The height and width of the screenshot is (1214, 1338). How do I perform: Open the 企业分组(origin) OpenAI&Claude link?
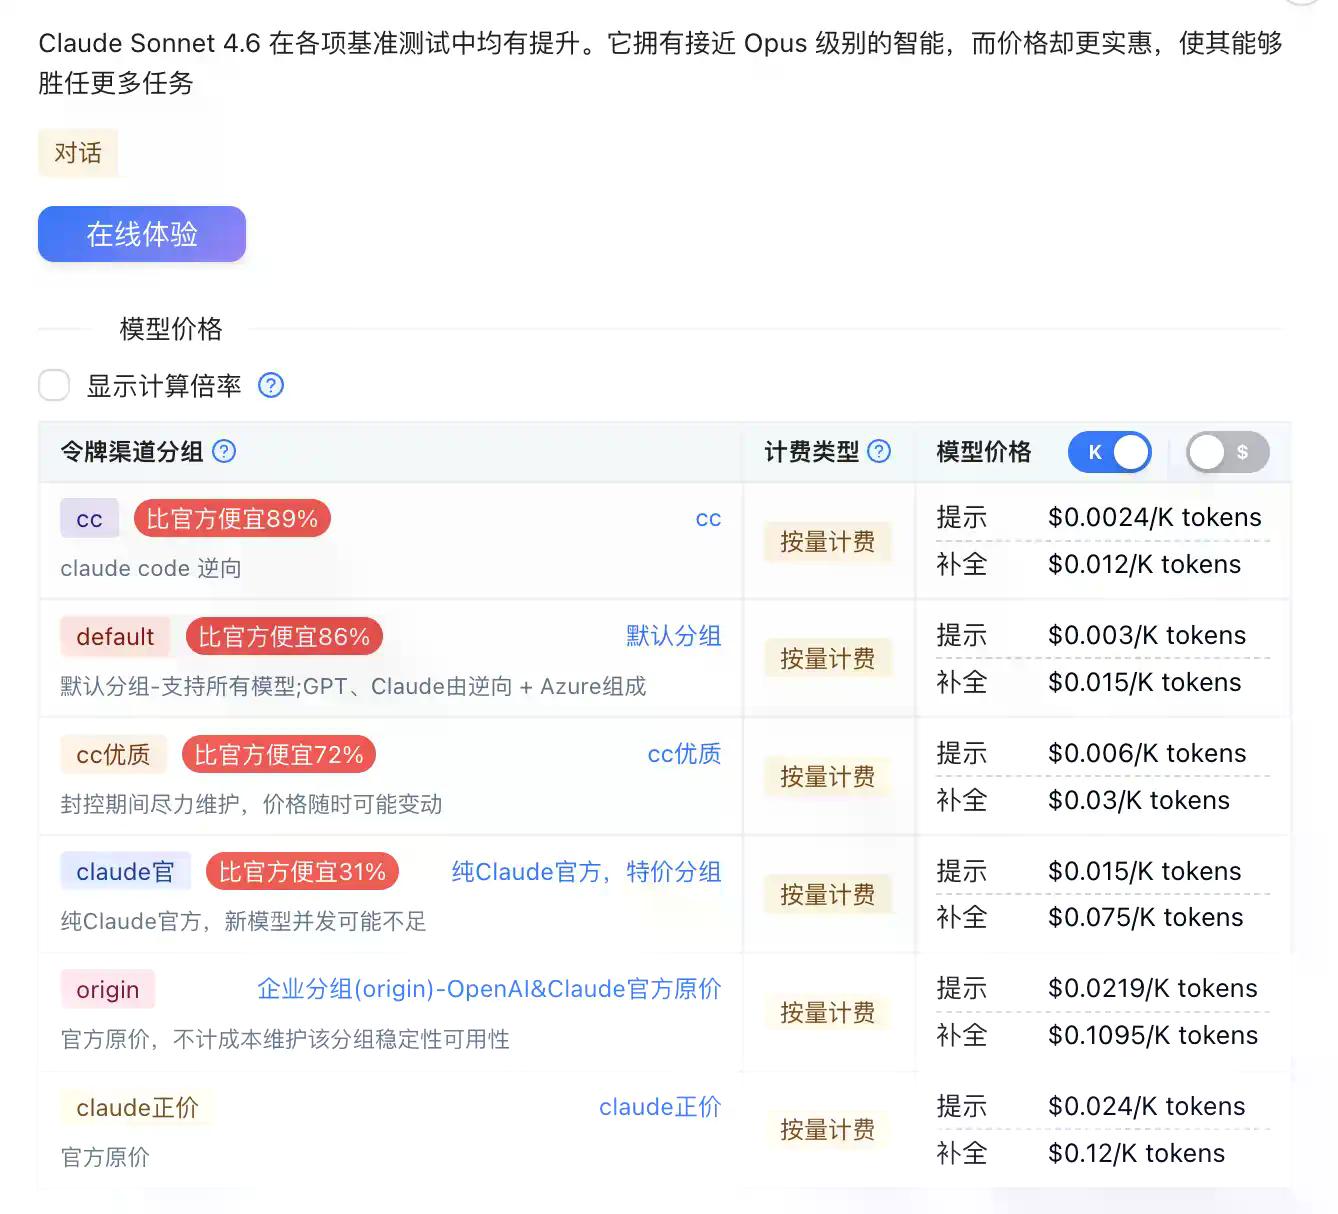click(489, 989)
